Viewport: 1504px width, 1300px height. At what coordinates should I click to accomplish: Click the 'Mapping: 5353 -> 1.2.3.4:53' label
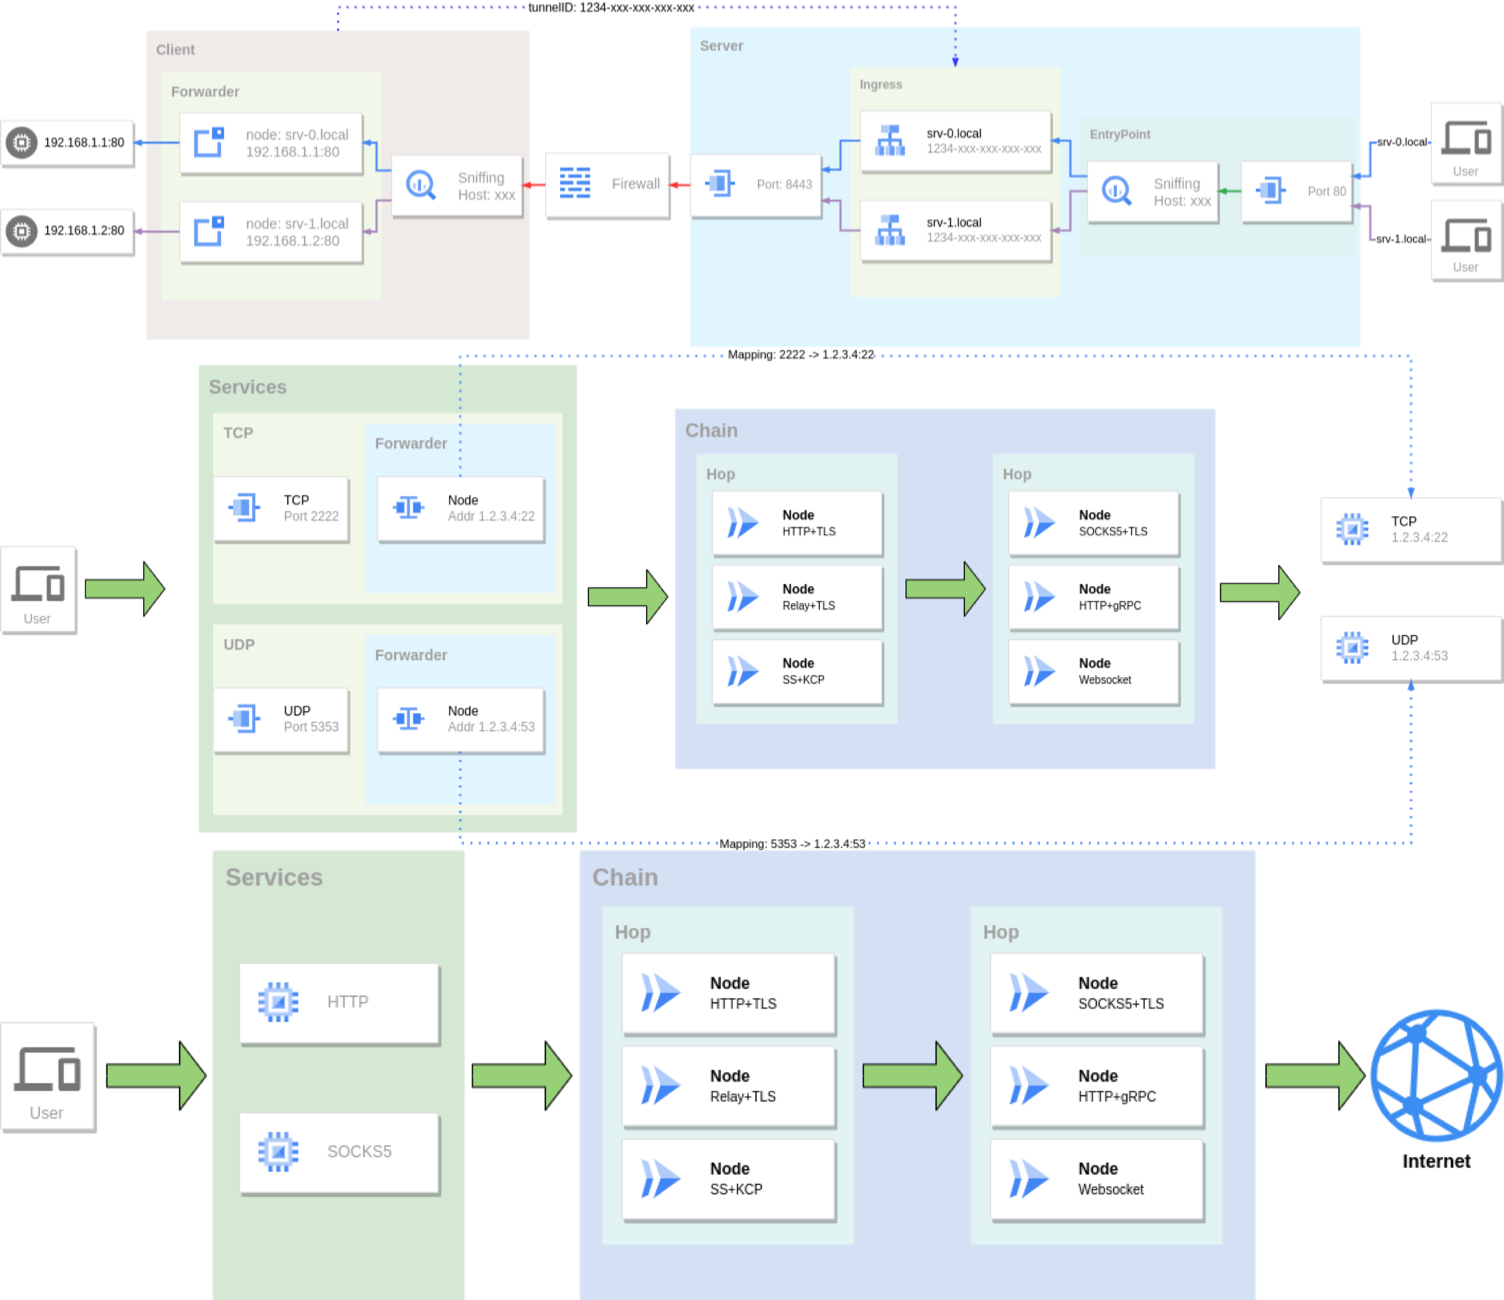point(792,844)
